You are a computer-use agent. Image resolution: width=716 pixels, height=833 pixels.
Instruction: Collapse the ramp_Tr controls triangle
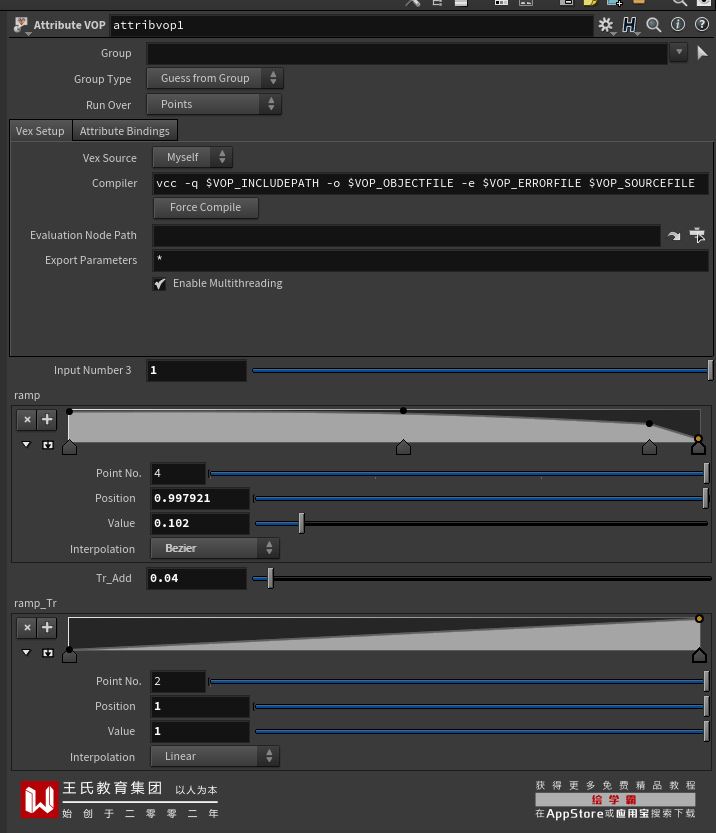26,652
